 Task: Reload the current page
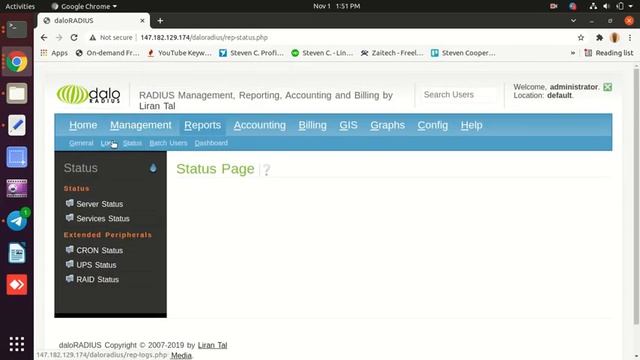[x=74, y=38]
